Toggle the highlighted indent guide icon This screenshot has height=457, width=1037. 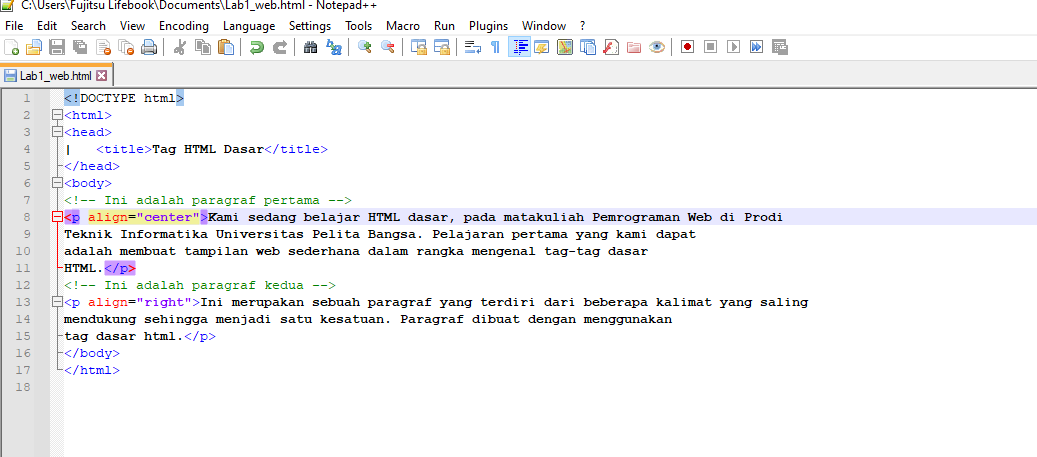(x=519, y=47)
